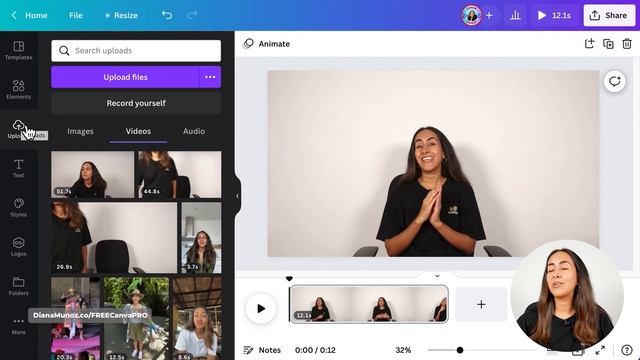
Task: Click the Share button
Action: 609,16
